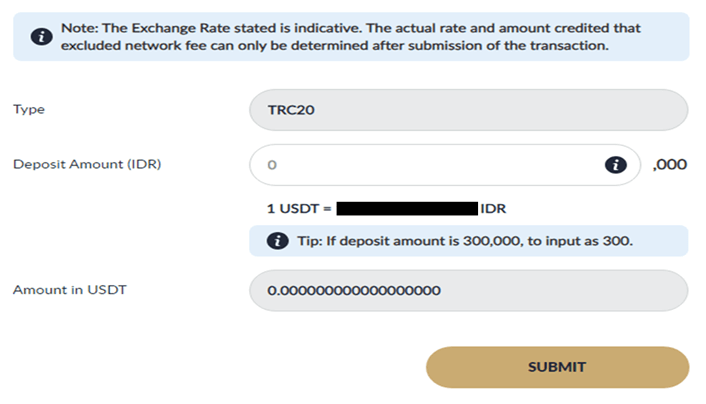Select the TRC20 type field
This screenshot has width=706, height=404.
click(468, 110)
